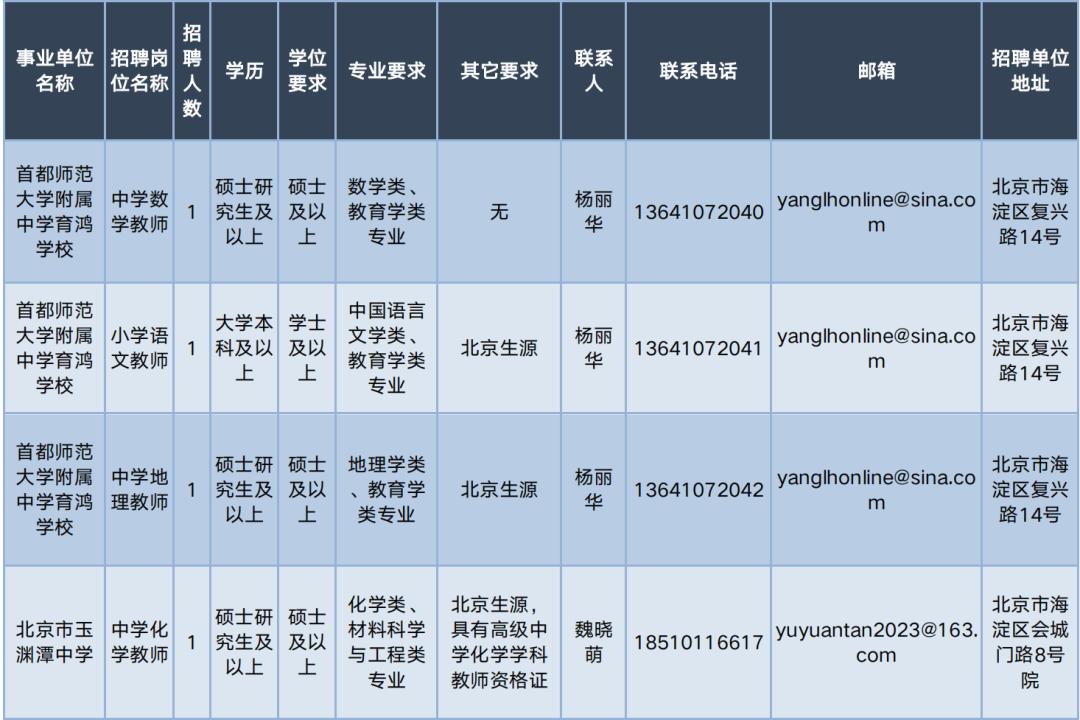Click the 事业单位名称 column header
Image resolution: width=1080 pixels, height=720 pixels.
[x=54, y=71]
